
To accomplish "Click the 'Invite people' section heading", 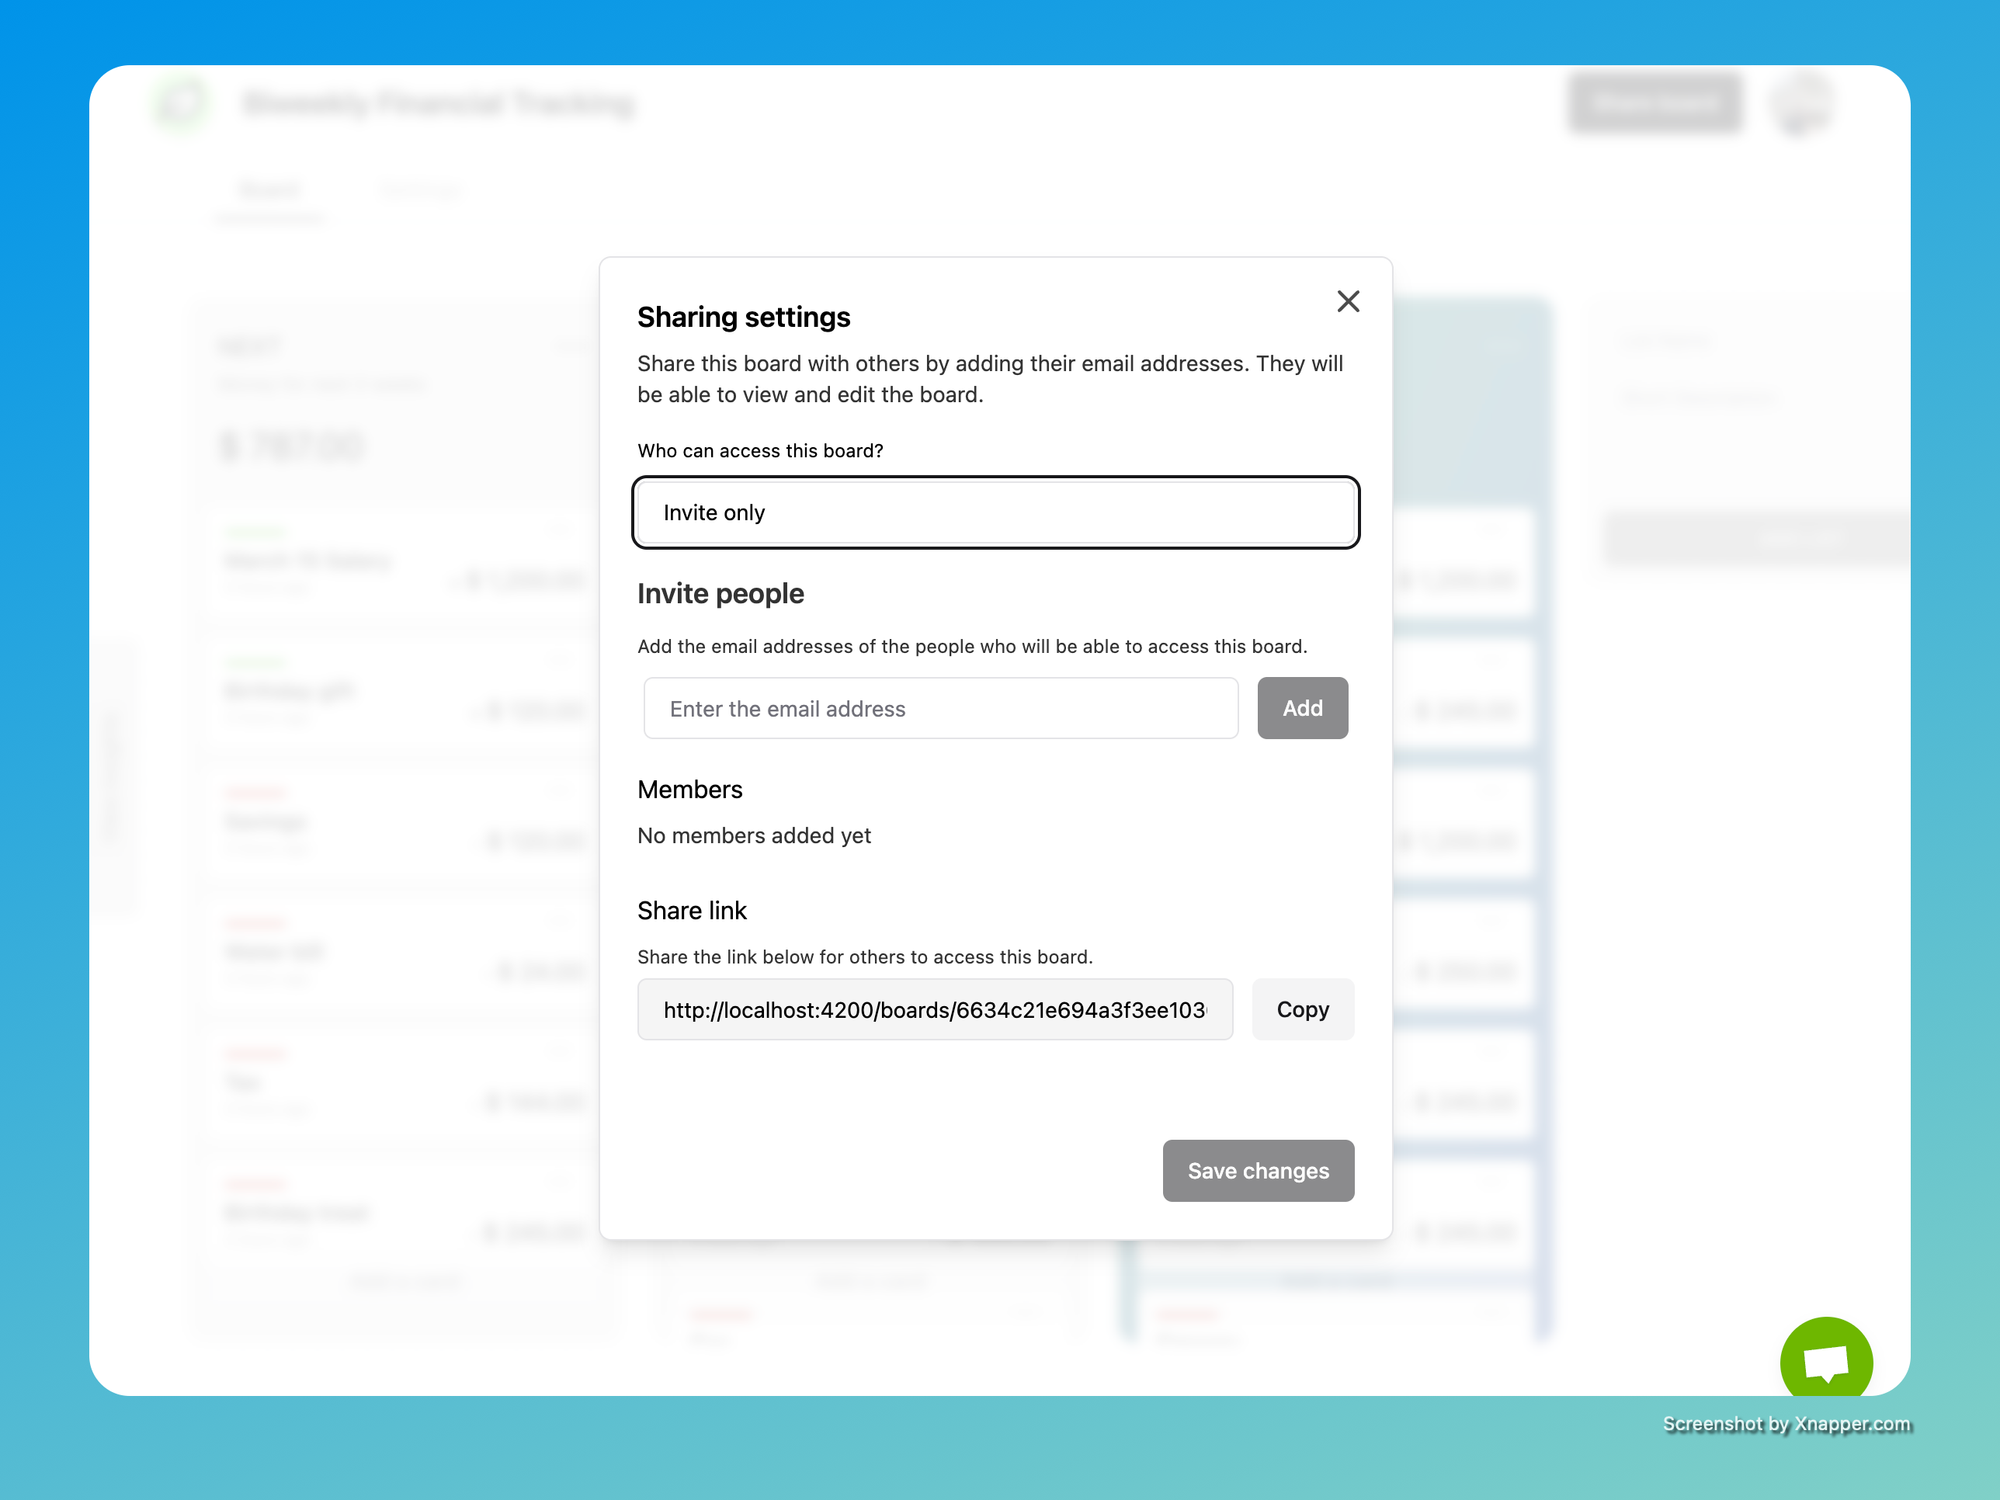I will (720, 594).
